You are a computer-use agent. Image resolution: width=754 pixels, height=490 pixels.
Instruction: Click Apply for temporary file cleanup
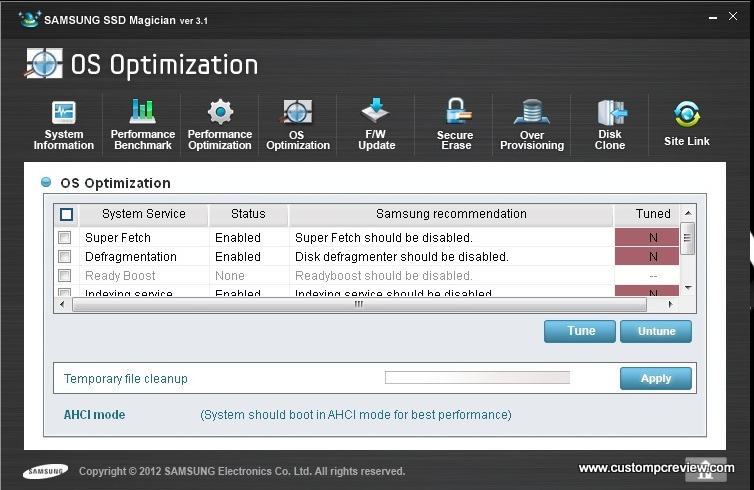(656, 378)
